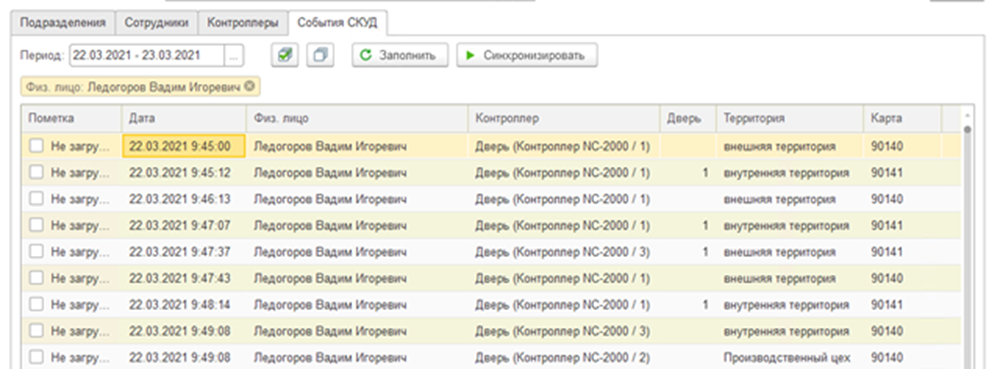The image size is (989, 369).
Task: Click the card number in the 9:45:12 row
Action: tap(902, 173)
